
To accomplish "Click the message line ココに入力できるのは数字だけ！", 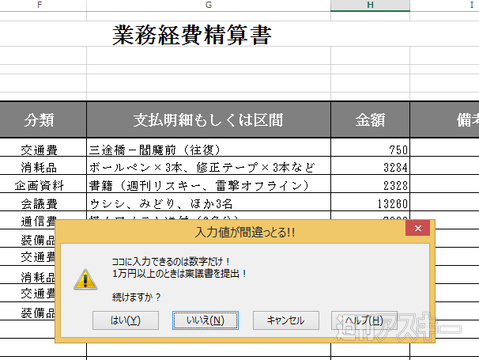I will tap(171, 261).
